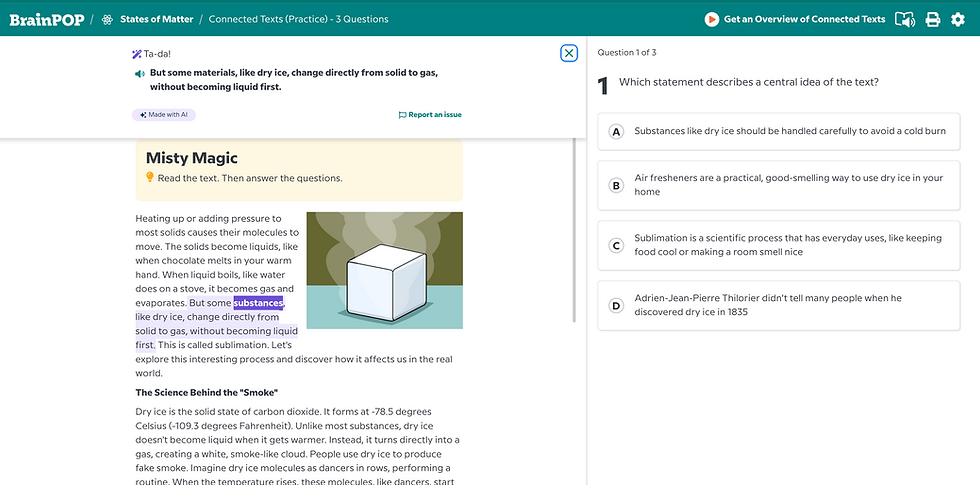The width and height of the screenshot is (980, 485).
Task: Select answer D about Thilorier
Action: tap(778, 305)
